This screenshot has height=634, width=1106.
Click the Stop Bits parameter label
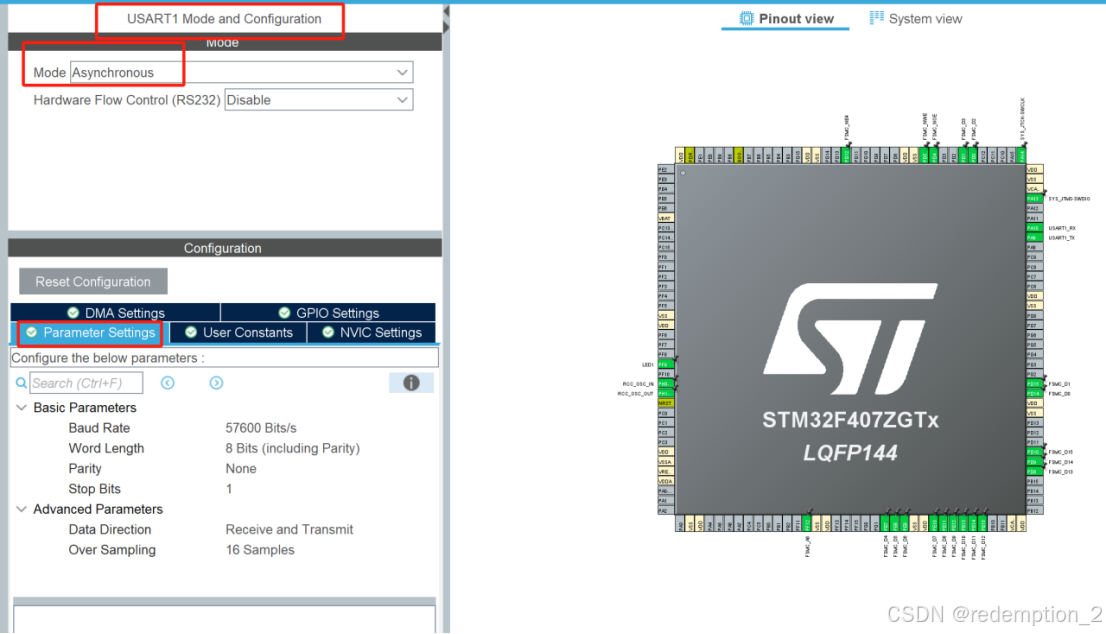[95, 489]
